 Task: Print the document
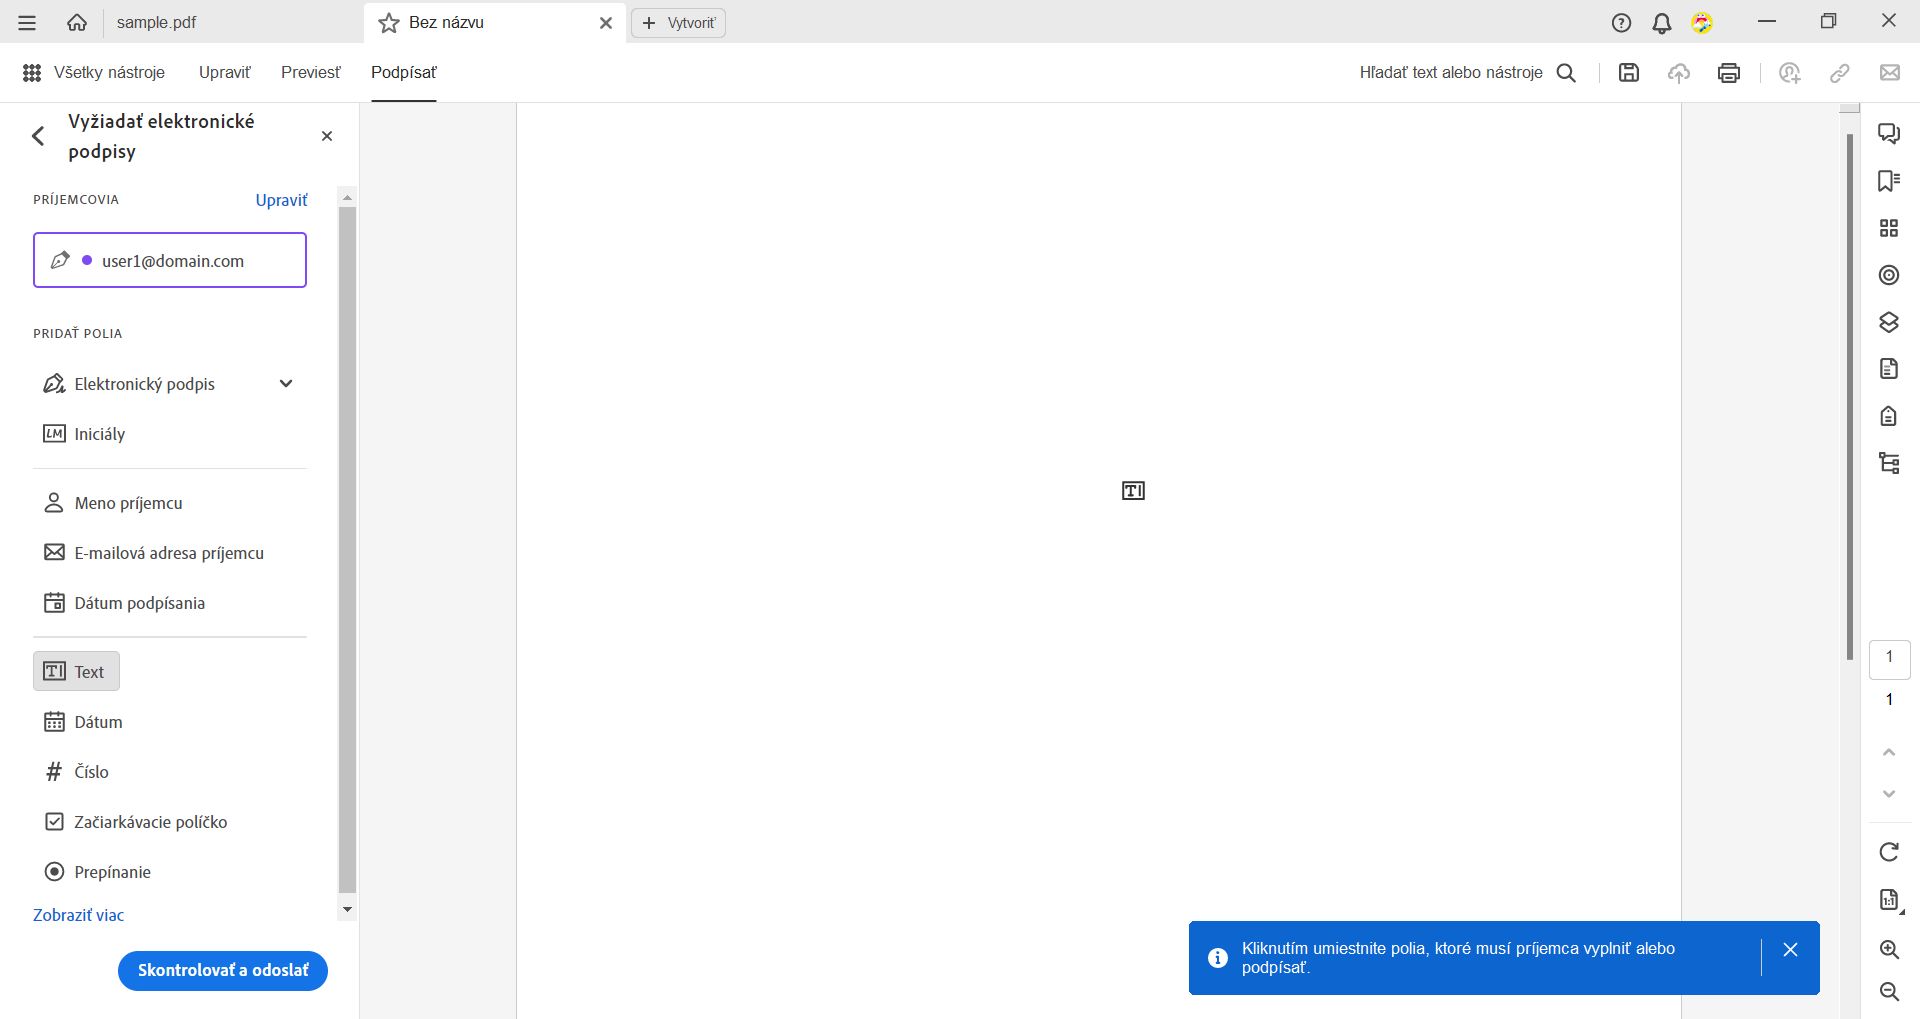tap(1729, 72)
